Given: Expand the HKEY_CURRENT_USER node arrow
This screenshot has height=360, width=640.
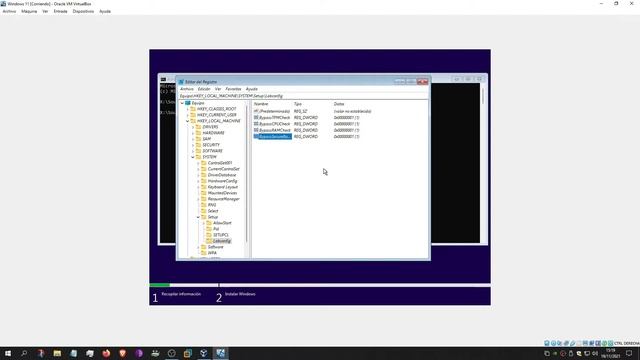Looking at the screenshot, I should (x=188, y=115).
